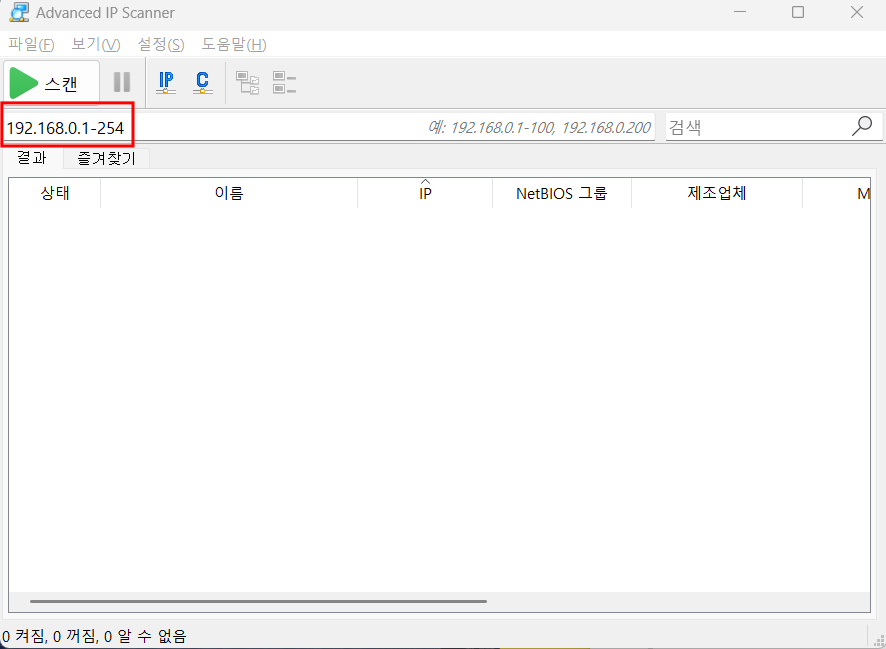Sort by the 제조업체 column header

[716, 193]
